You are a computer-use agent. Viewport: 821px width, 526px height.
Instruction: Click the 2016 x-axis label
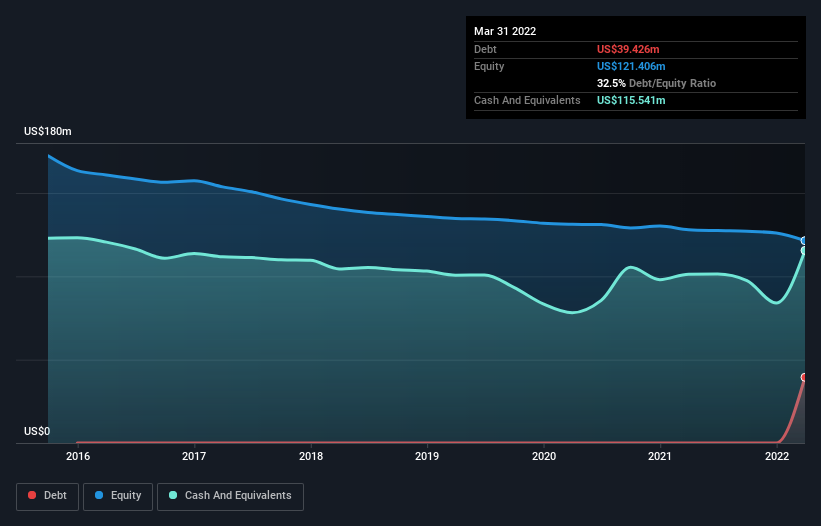(x=78, y=456)
